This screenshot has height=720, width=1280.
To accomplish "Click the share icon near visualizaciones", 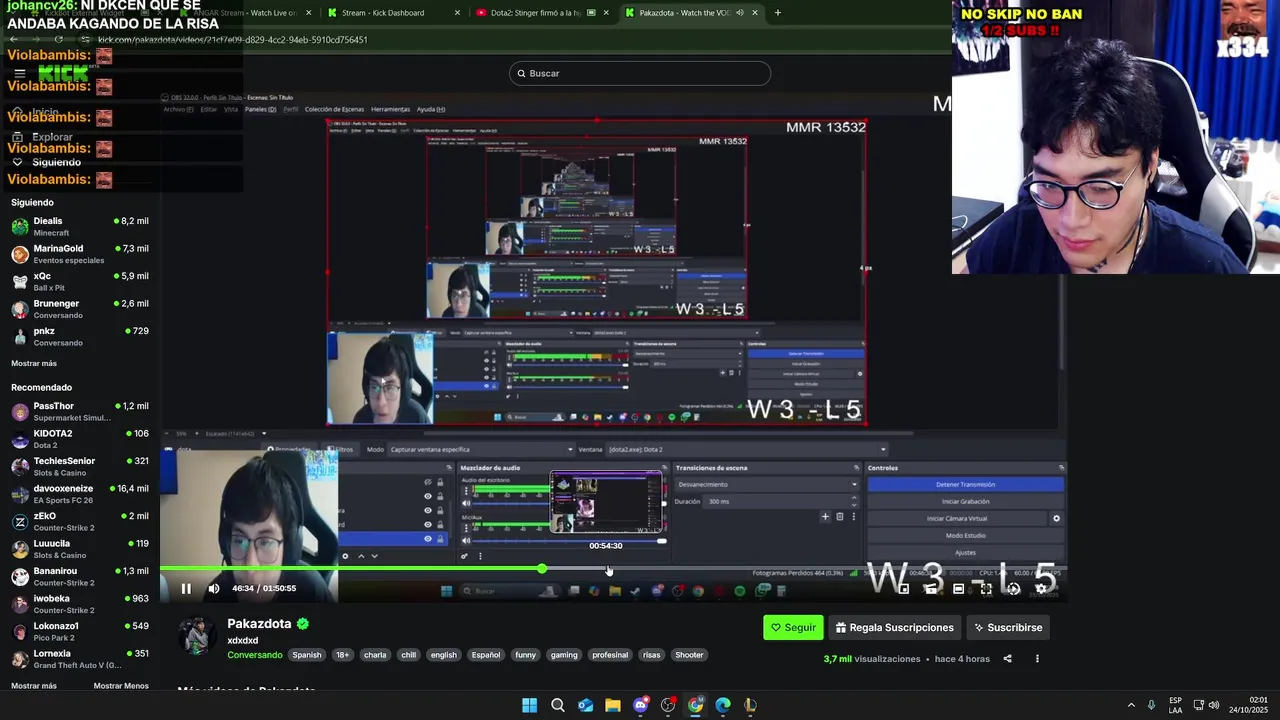I will point(1007,659).
